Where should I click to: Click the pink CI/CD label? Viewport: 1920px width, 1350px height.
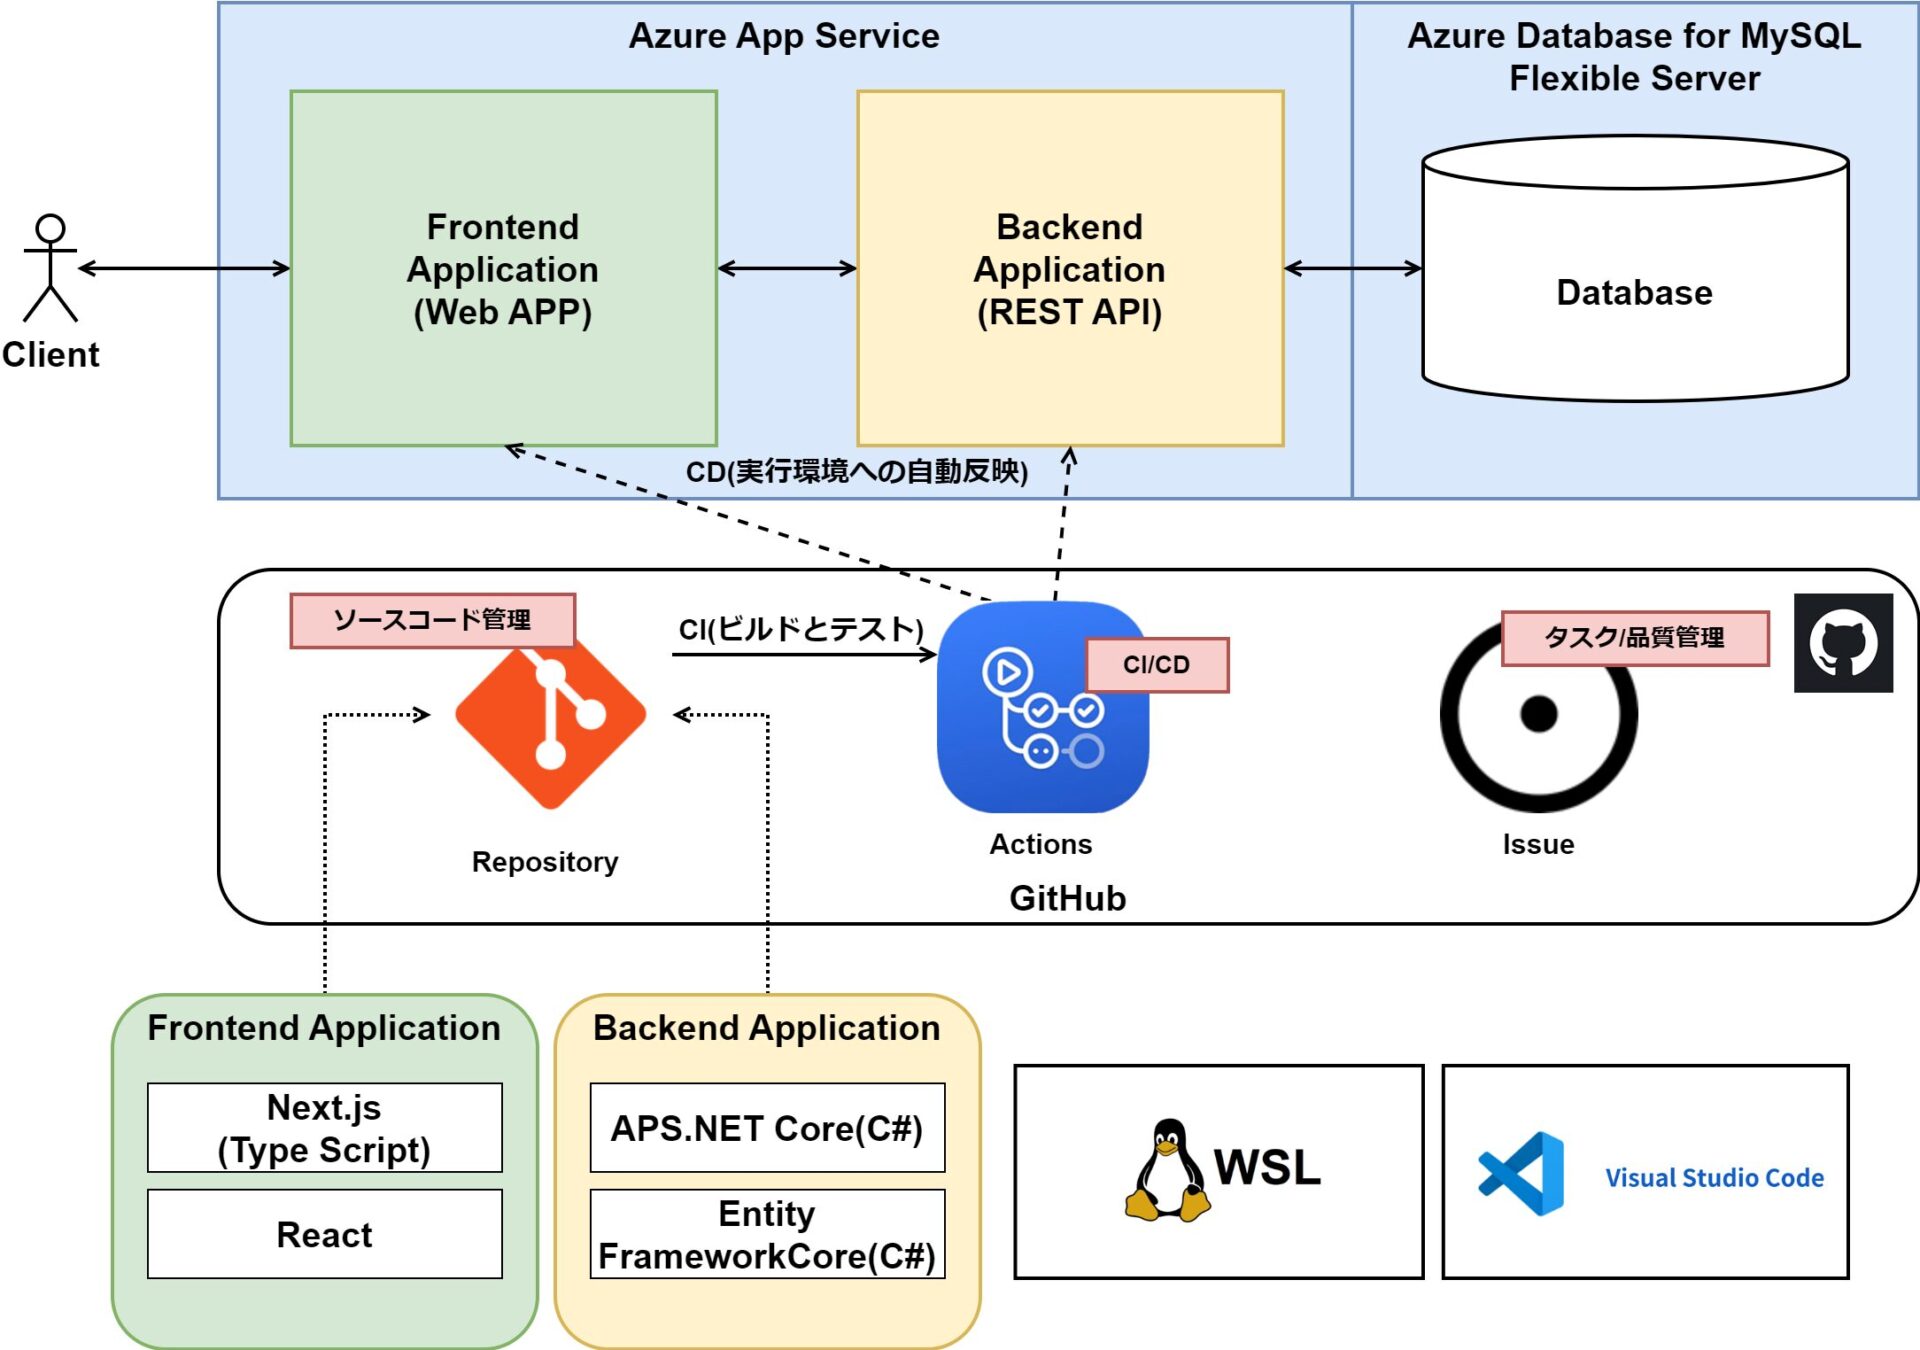(1157, 665)
